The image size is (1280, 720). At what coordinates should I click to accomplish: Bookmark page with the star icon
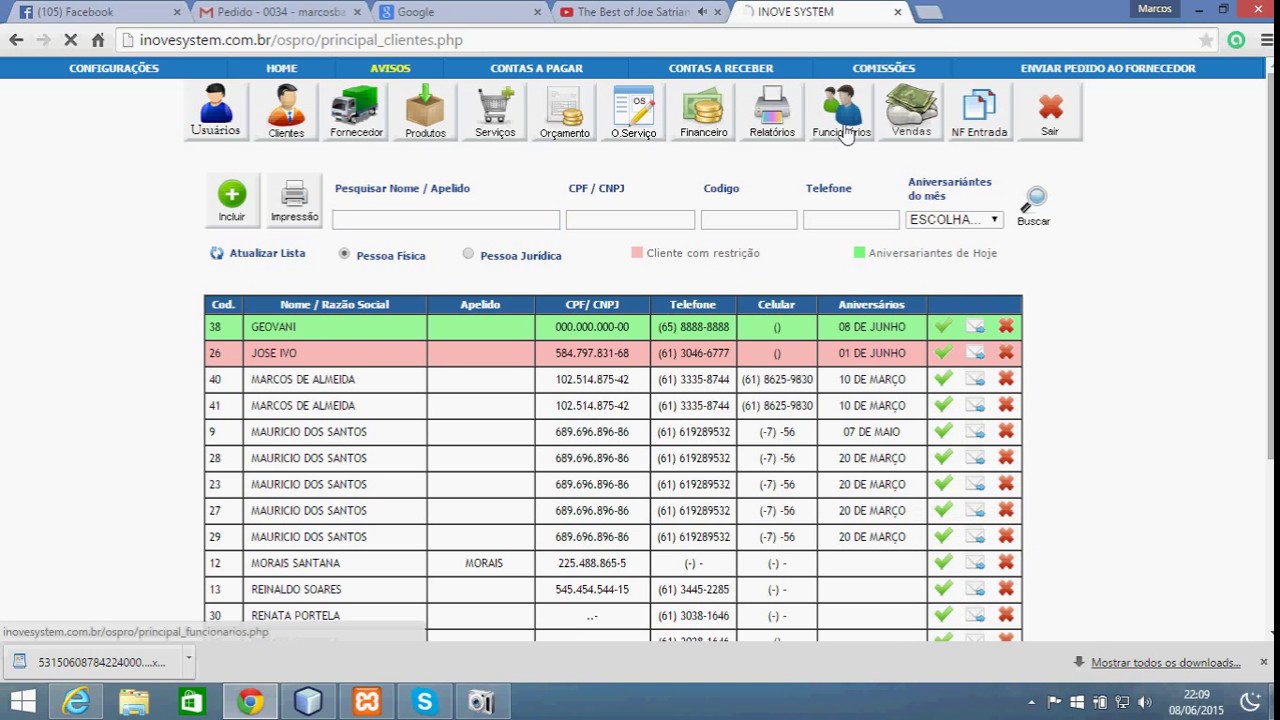point(1207,40)
